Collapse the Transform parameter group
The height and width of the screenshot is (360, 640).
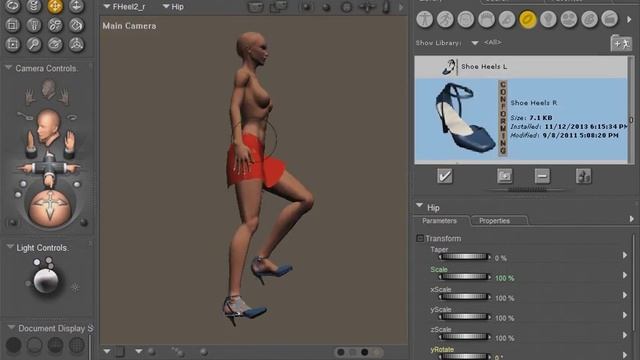420,238
